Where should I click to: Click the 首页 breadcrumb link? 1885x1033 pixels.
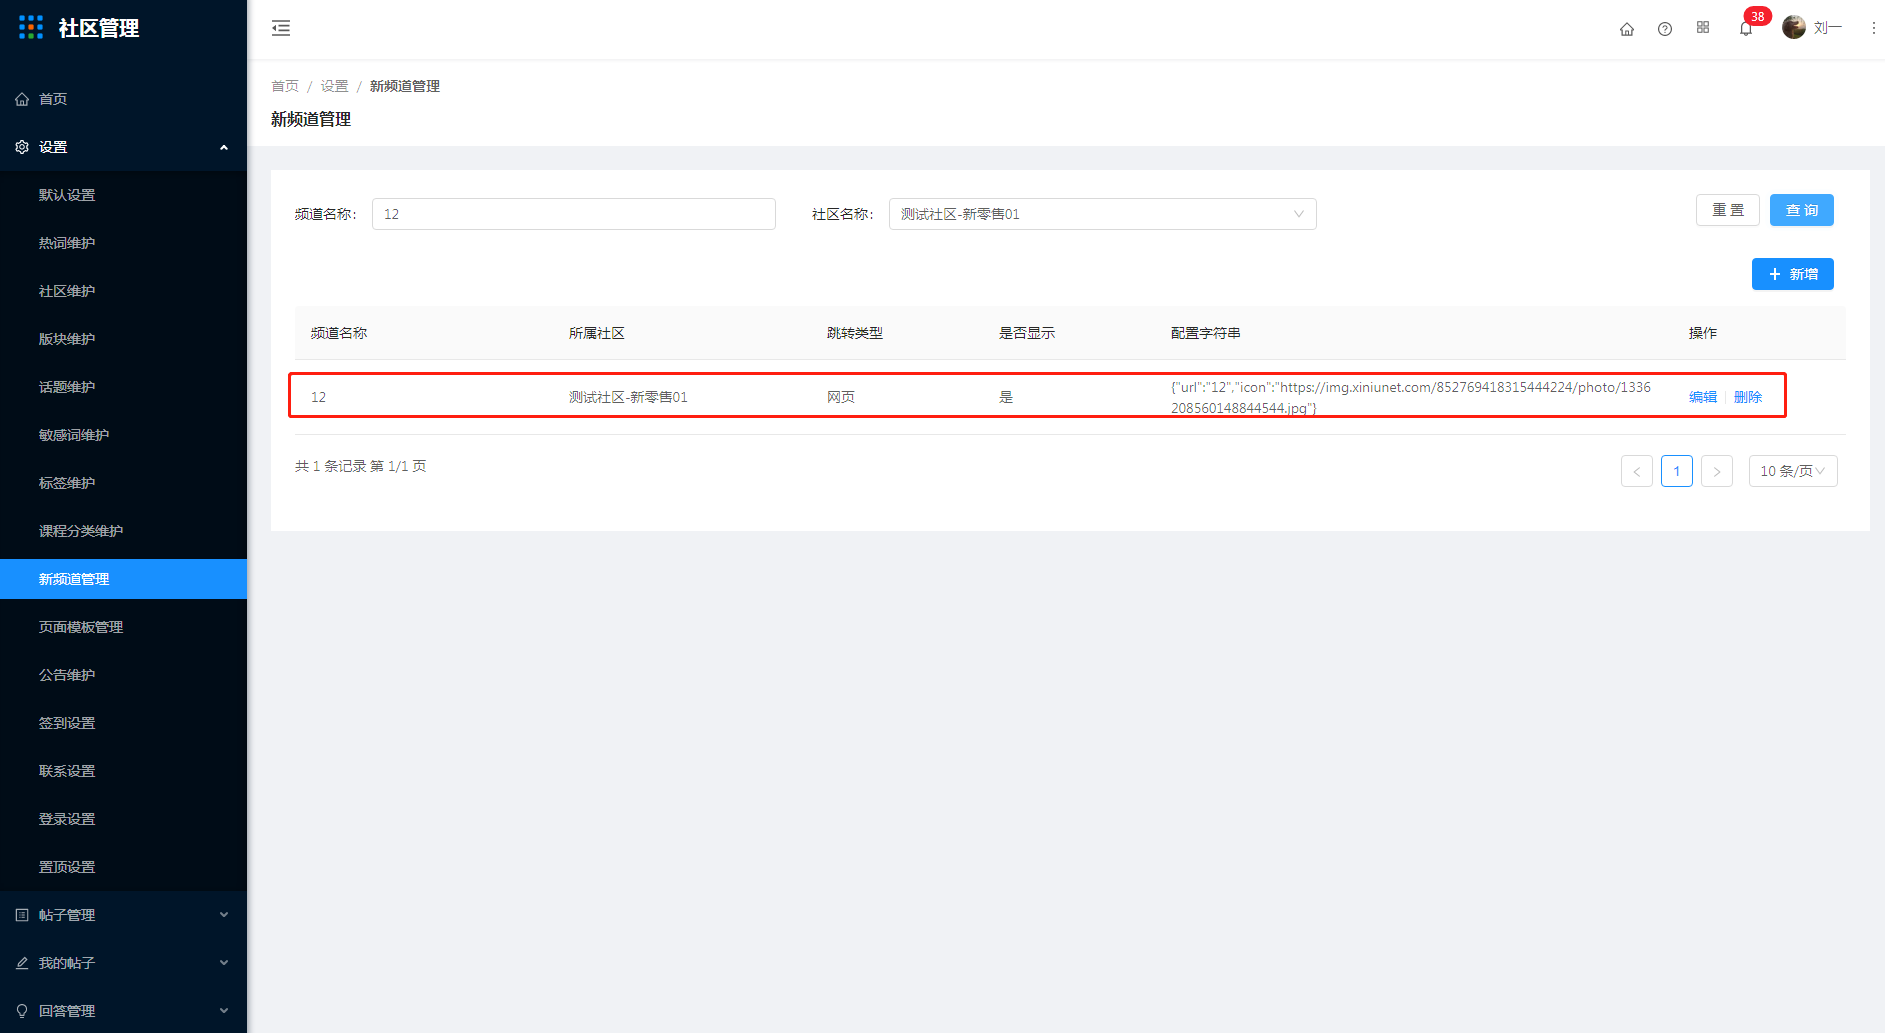pos(285,86)
